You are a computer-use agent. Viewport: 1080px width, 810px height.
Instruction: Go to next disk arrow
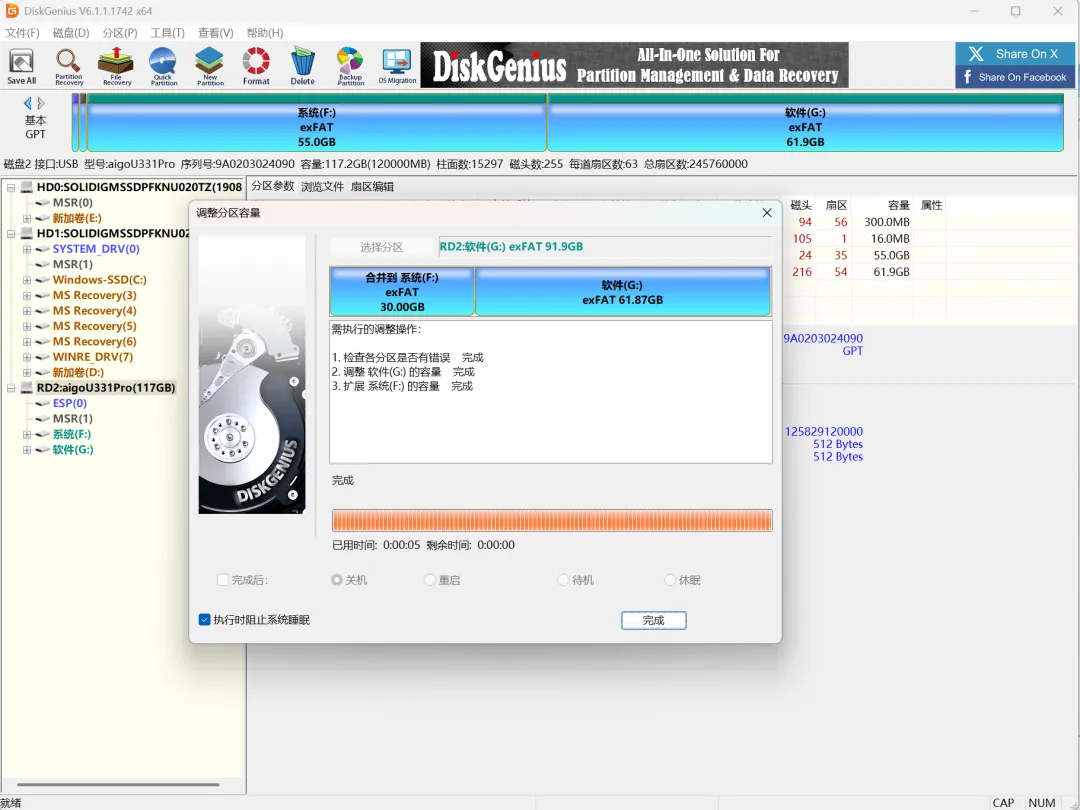tap(41, 103)
